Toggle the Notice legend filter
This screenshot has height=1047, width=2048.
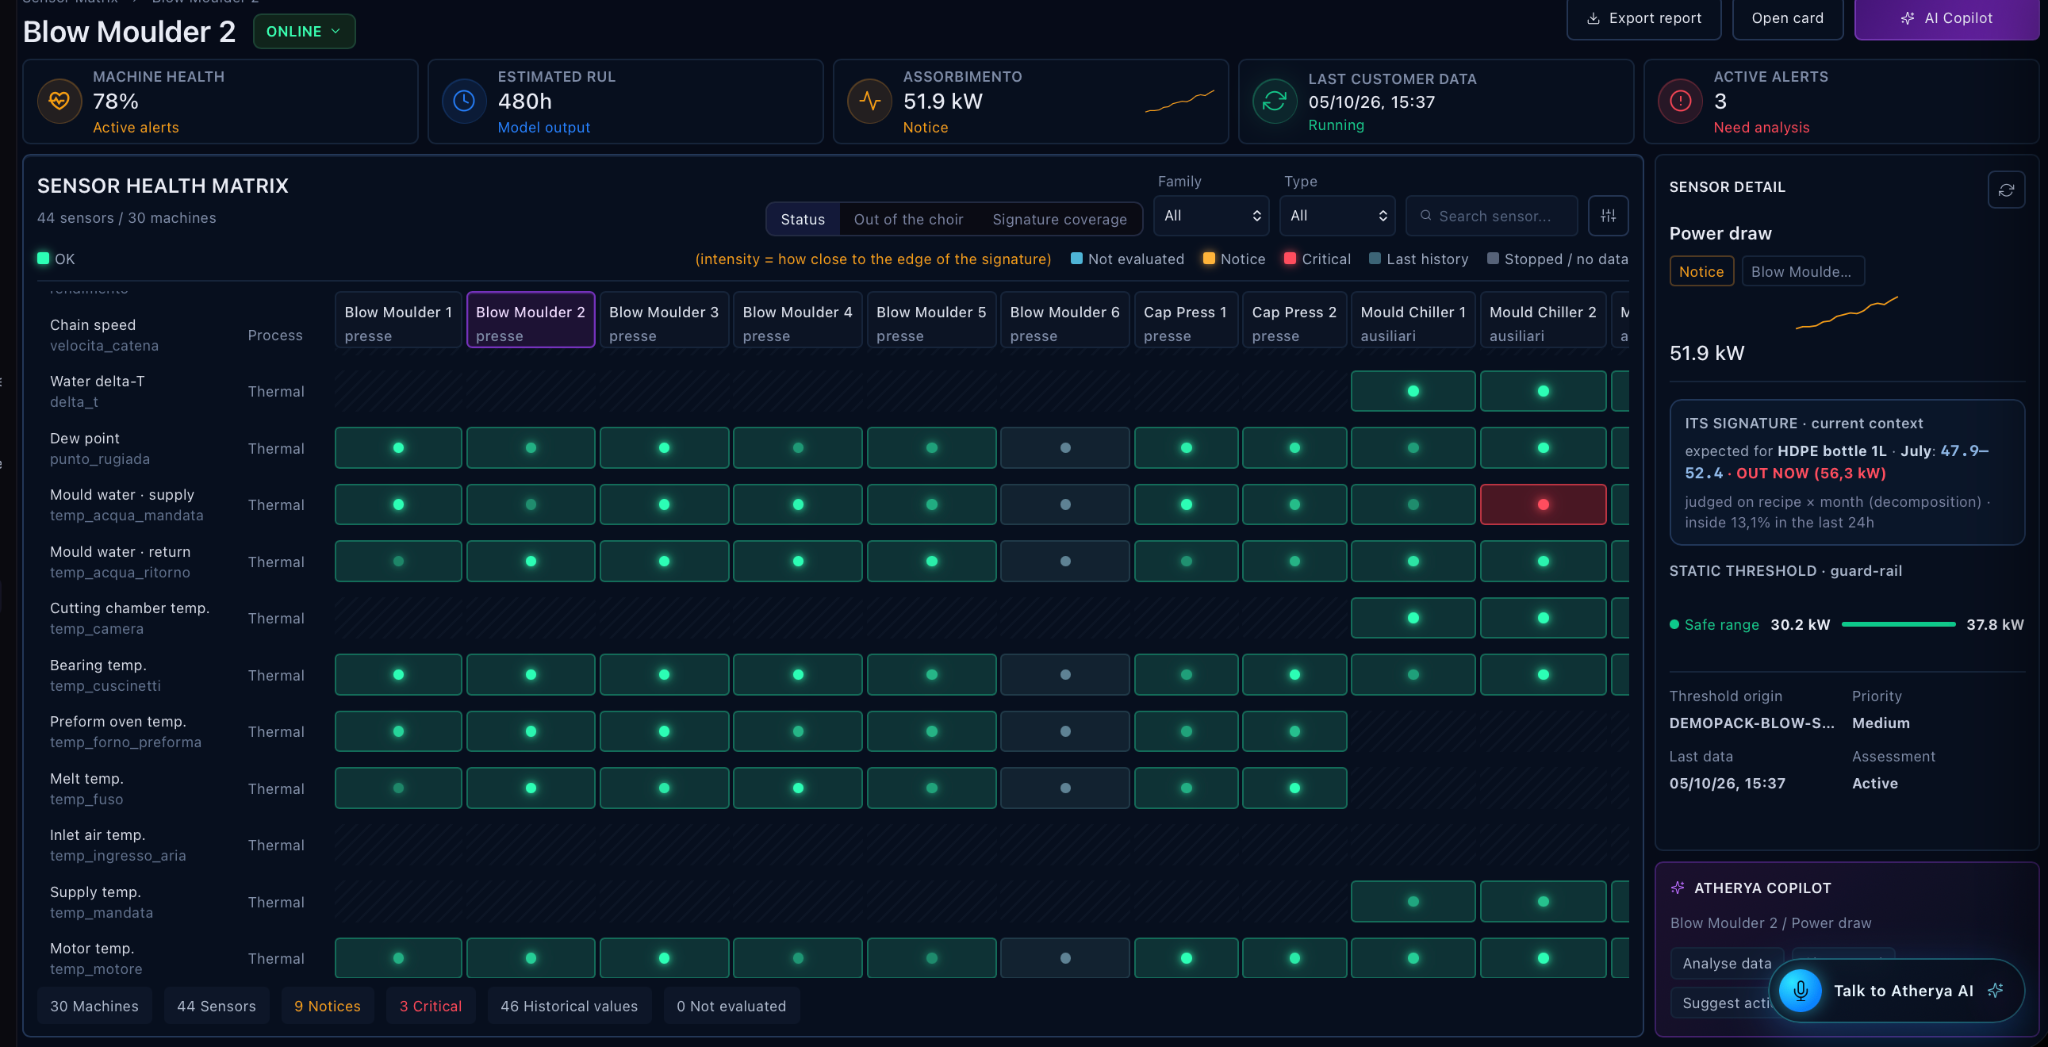(1234, 259)
